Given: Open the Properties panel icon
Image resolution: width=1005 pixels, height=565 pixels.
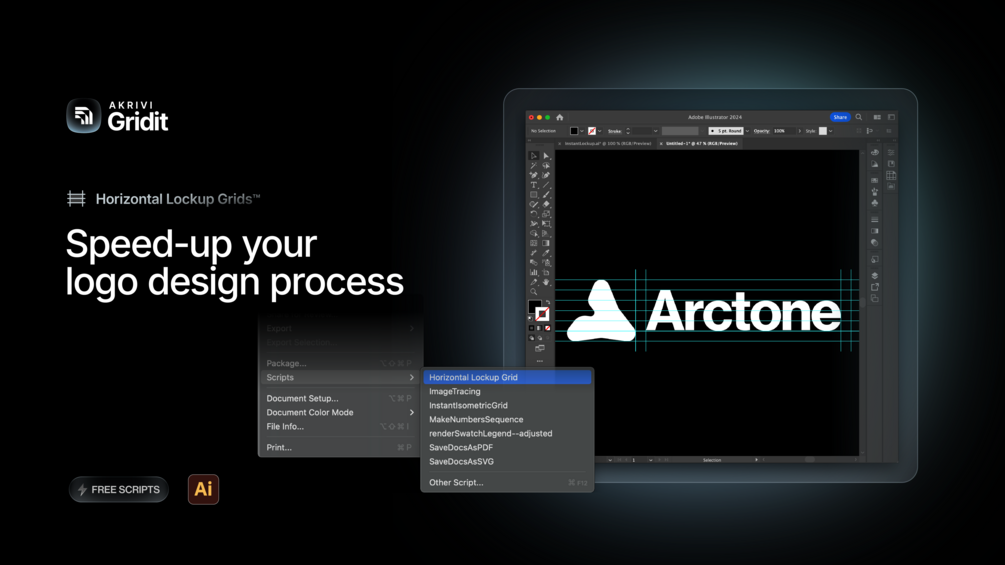Looking at the screenshot, I should point(891,152).
